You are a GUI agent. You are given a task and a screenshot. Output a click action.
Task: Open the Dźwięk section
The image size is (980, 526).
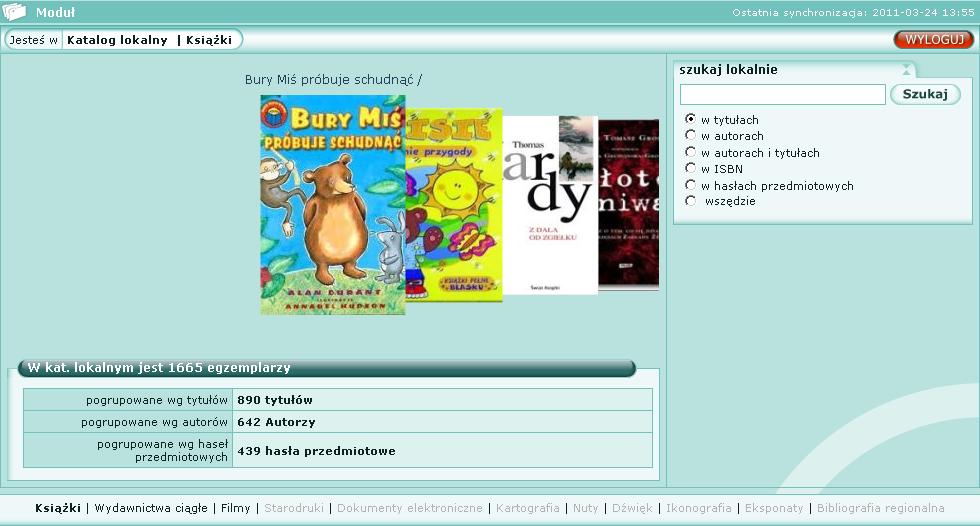[632, 508]
